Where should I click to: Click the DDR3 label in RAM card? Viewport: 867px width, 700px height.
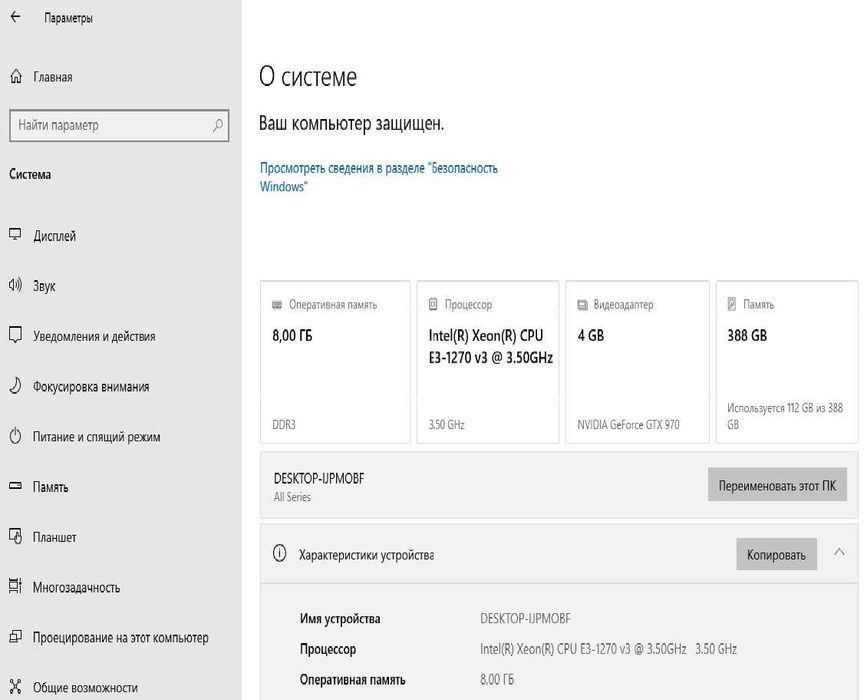[x=284, y=425]
